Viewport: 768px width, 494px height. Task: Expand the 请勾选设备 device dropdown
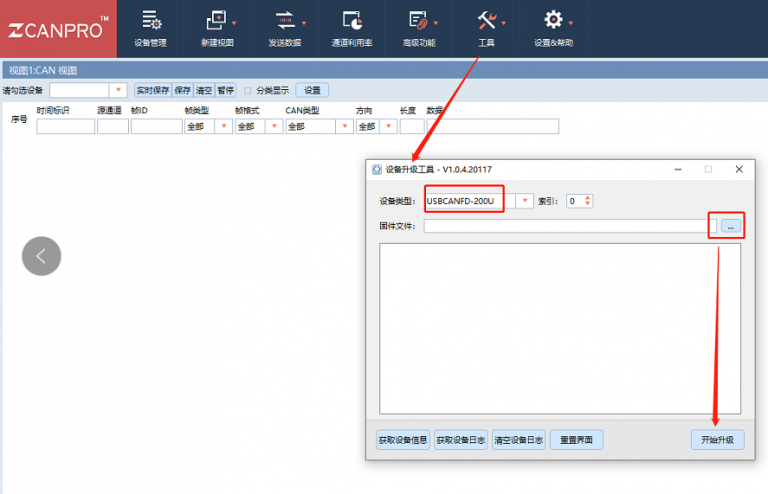tap(118, 90)
